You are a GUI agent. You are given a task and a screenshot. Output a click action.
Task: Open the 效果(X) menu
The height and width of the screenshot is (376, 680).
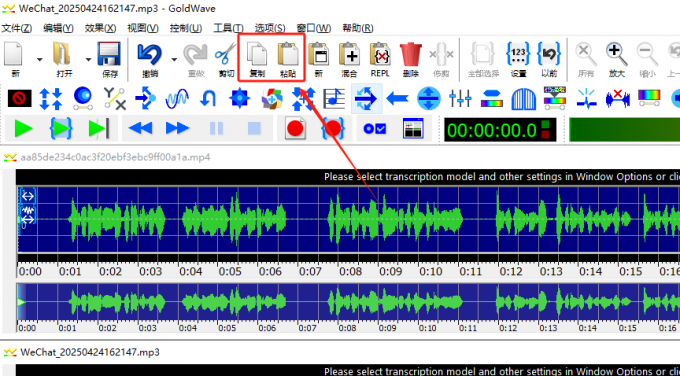101,29
